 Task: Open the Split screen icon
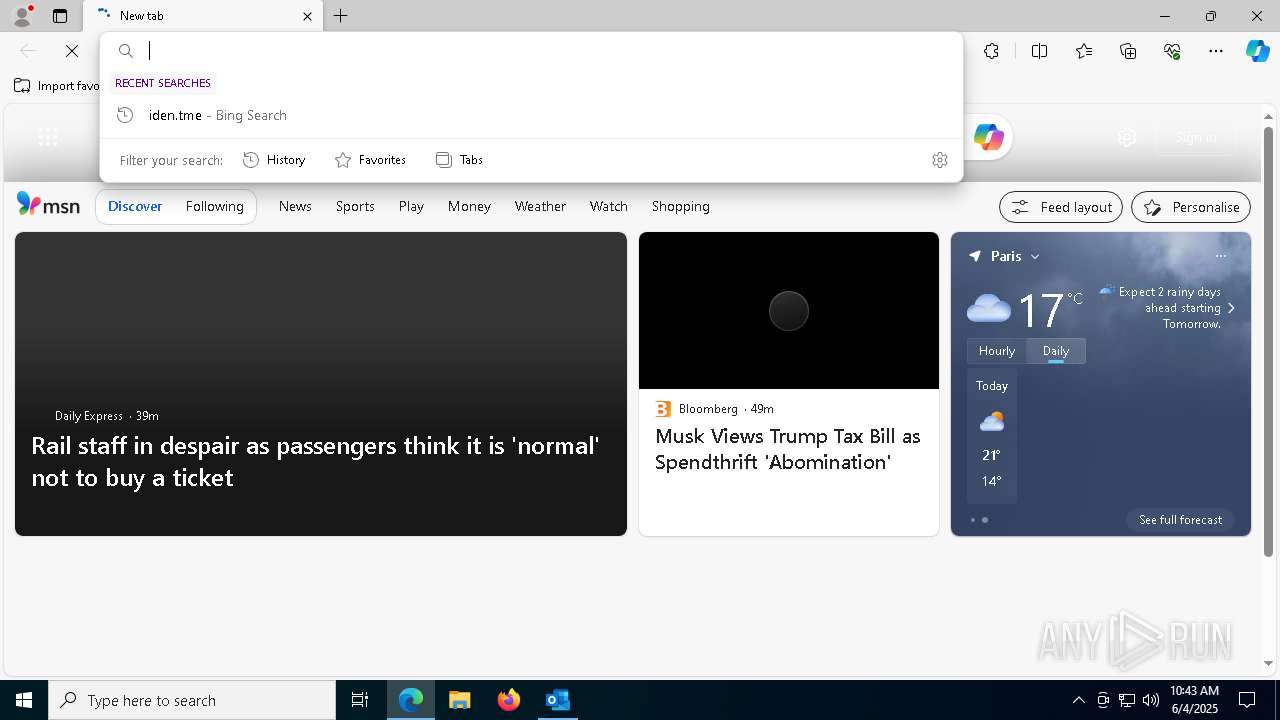click(x=1039, y=51)
